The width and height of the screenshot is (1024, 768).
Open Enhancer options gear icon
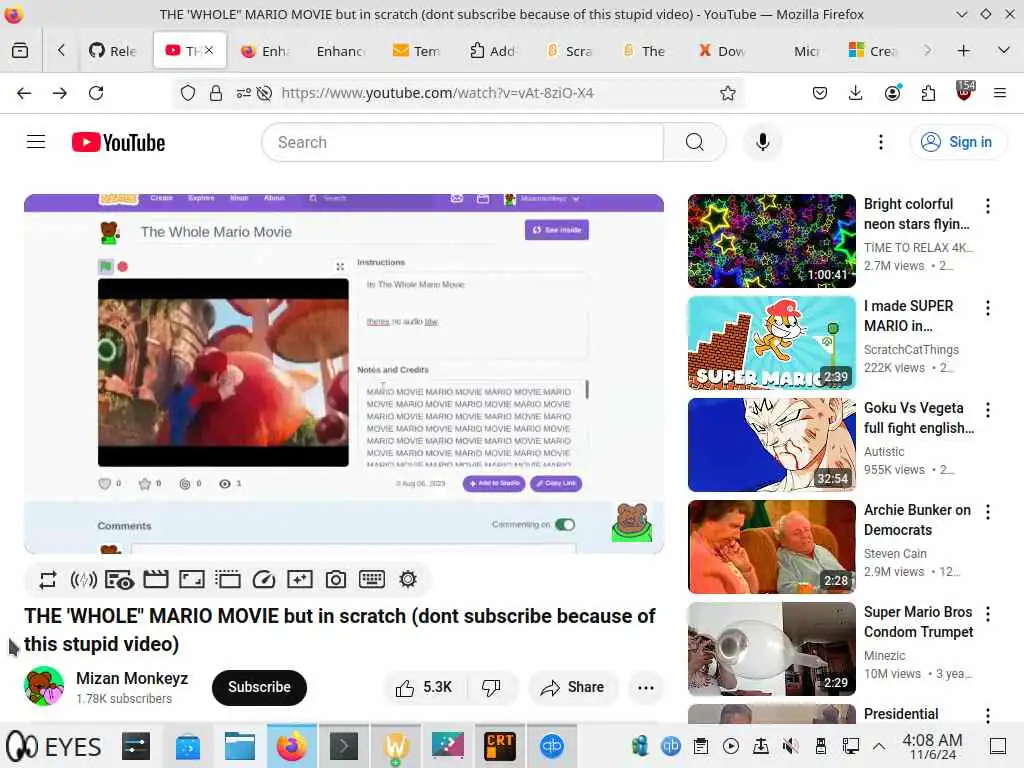coord(408,580)
